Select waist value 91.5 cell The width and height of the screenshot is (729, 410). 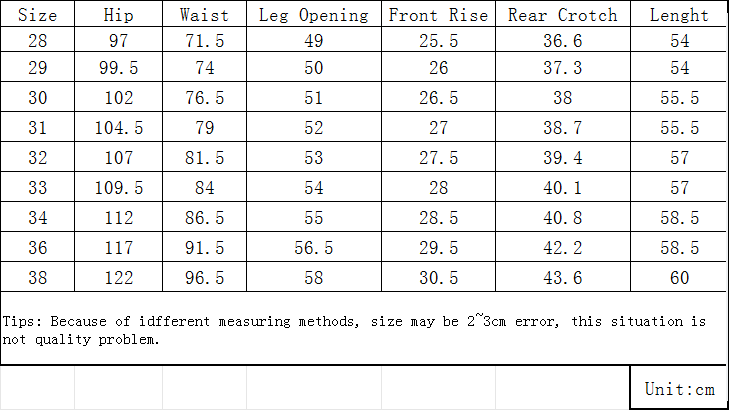click(205, 247)
